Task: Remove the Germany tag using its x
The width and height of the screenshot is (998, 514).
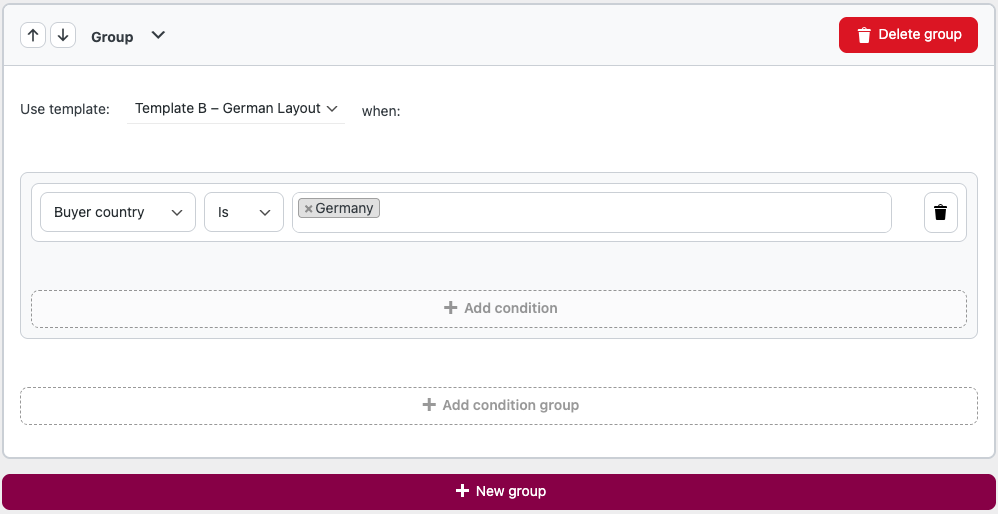Action: tap(309, 209)
